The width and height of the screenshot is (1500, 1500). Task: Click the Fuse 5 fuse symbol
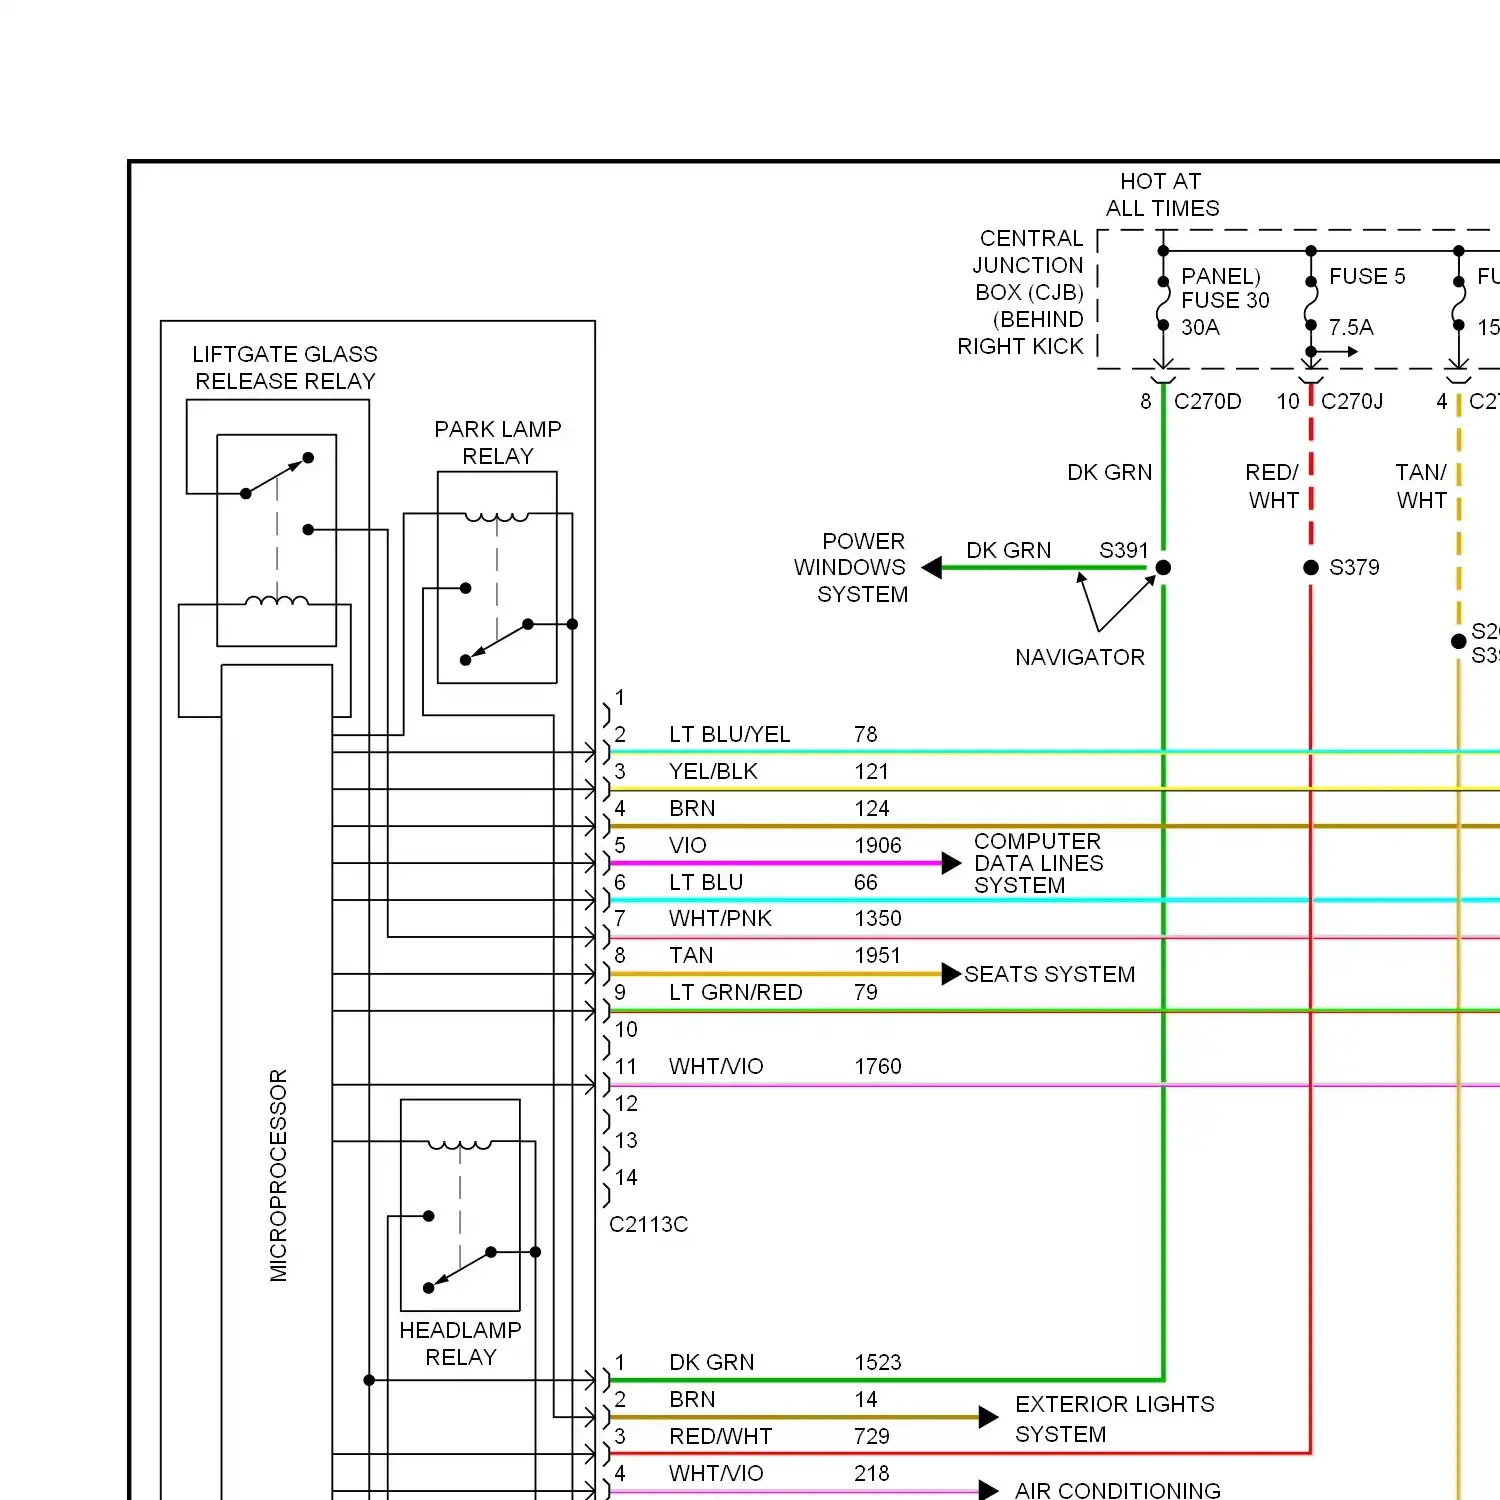[1311, 304]
